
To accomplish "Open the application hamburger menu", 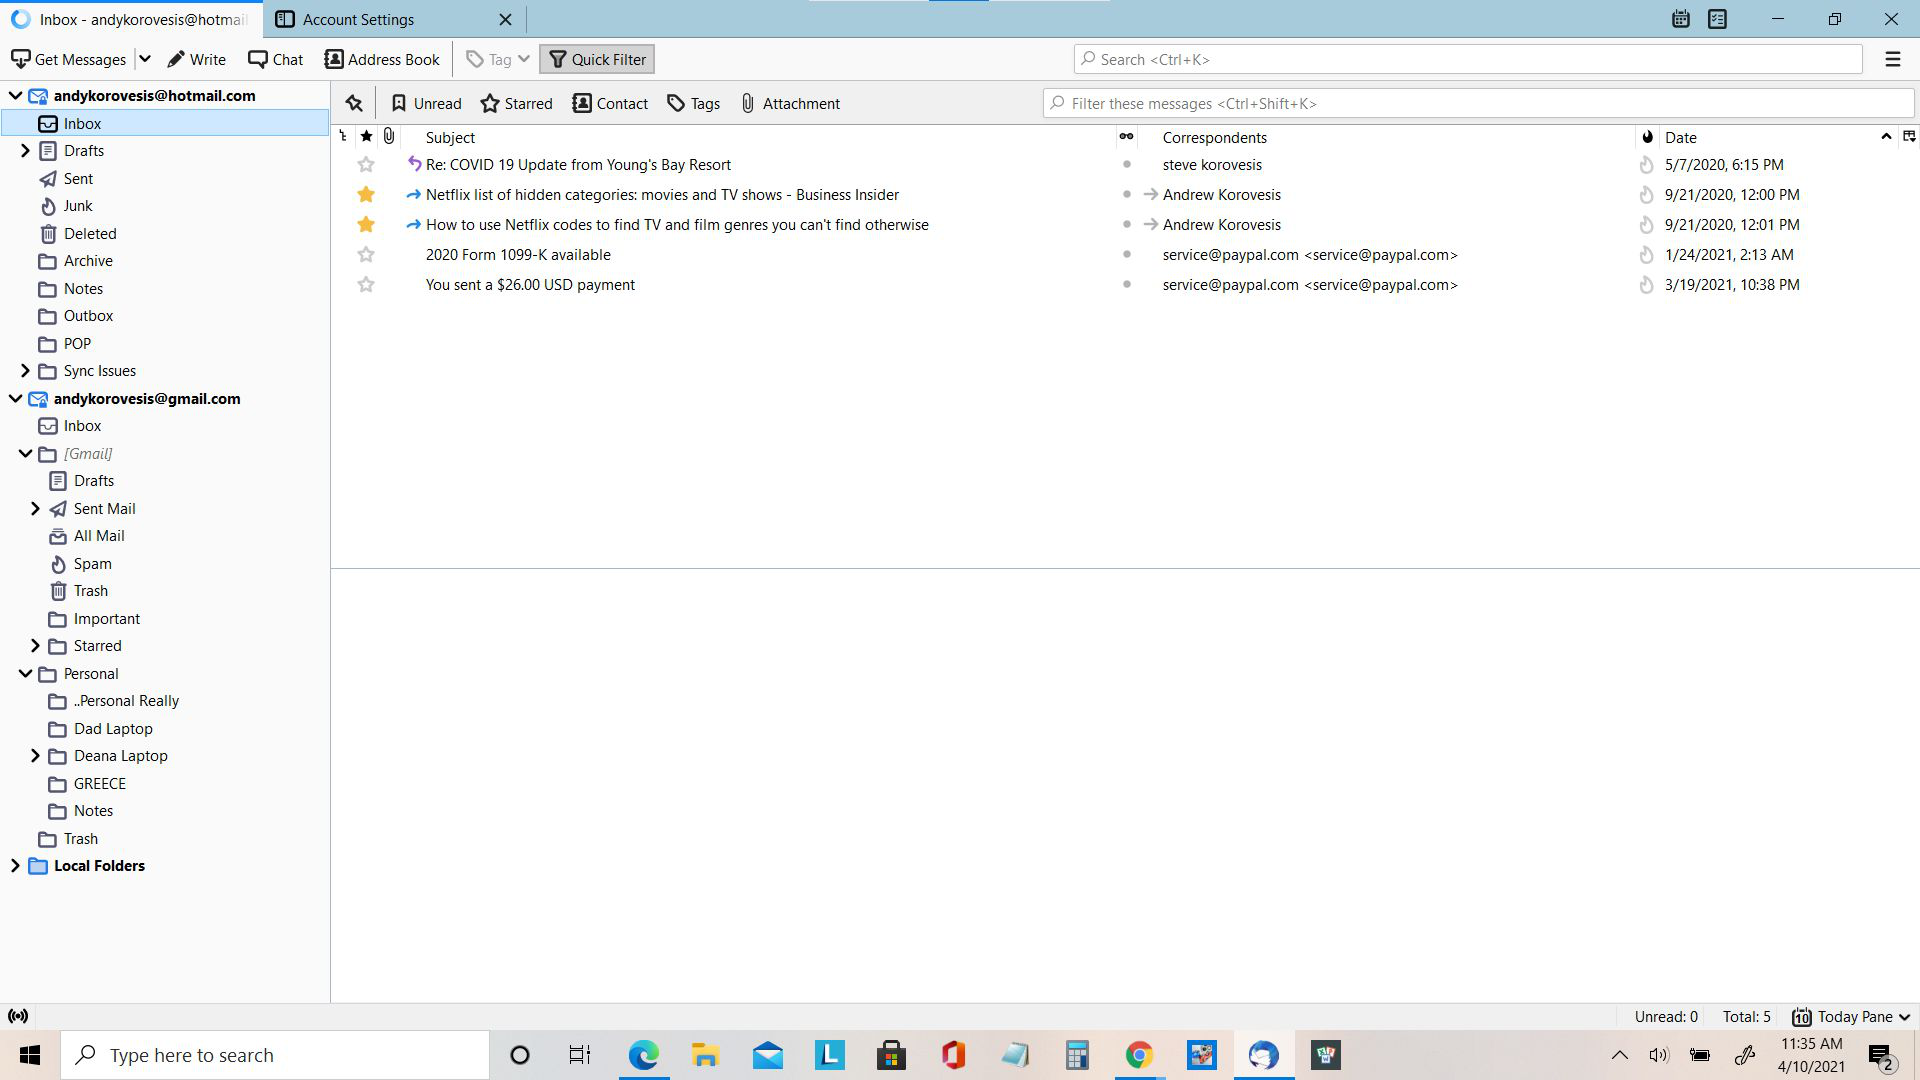I will tap(1892, 60).
